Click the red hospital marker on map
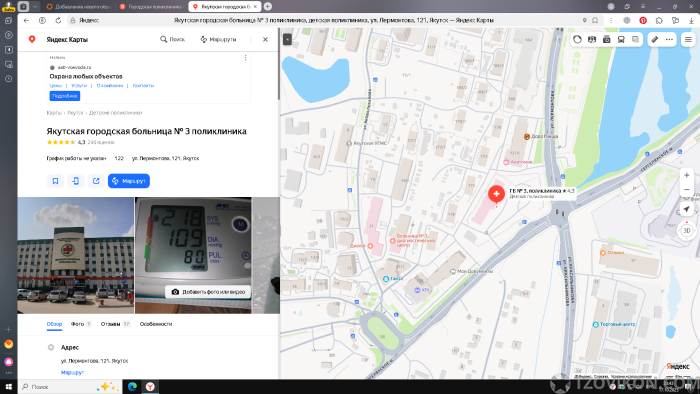Screen dimensions: 700x394 (496, 194)
